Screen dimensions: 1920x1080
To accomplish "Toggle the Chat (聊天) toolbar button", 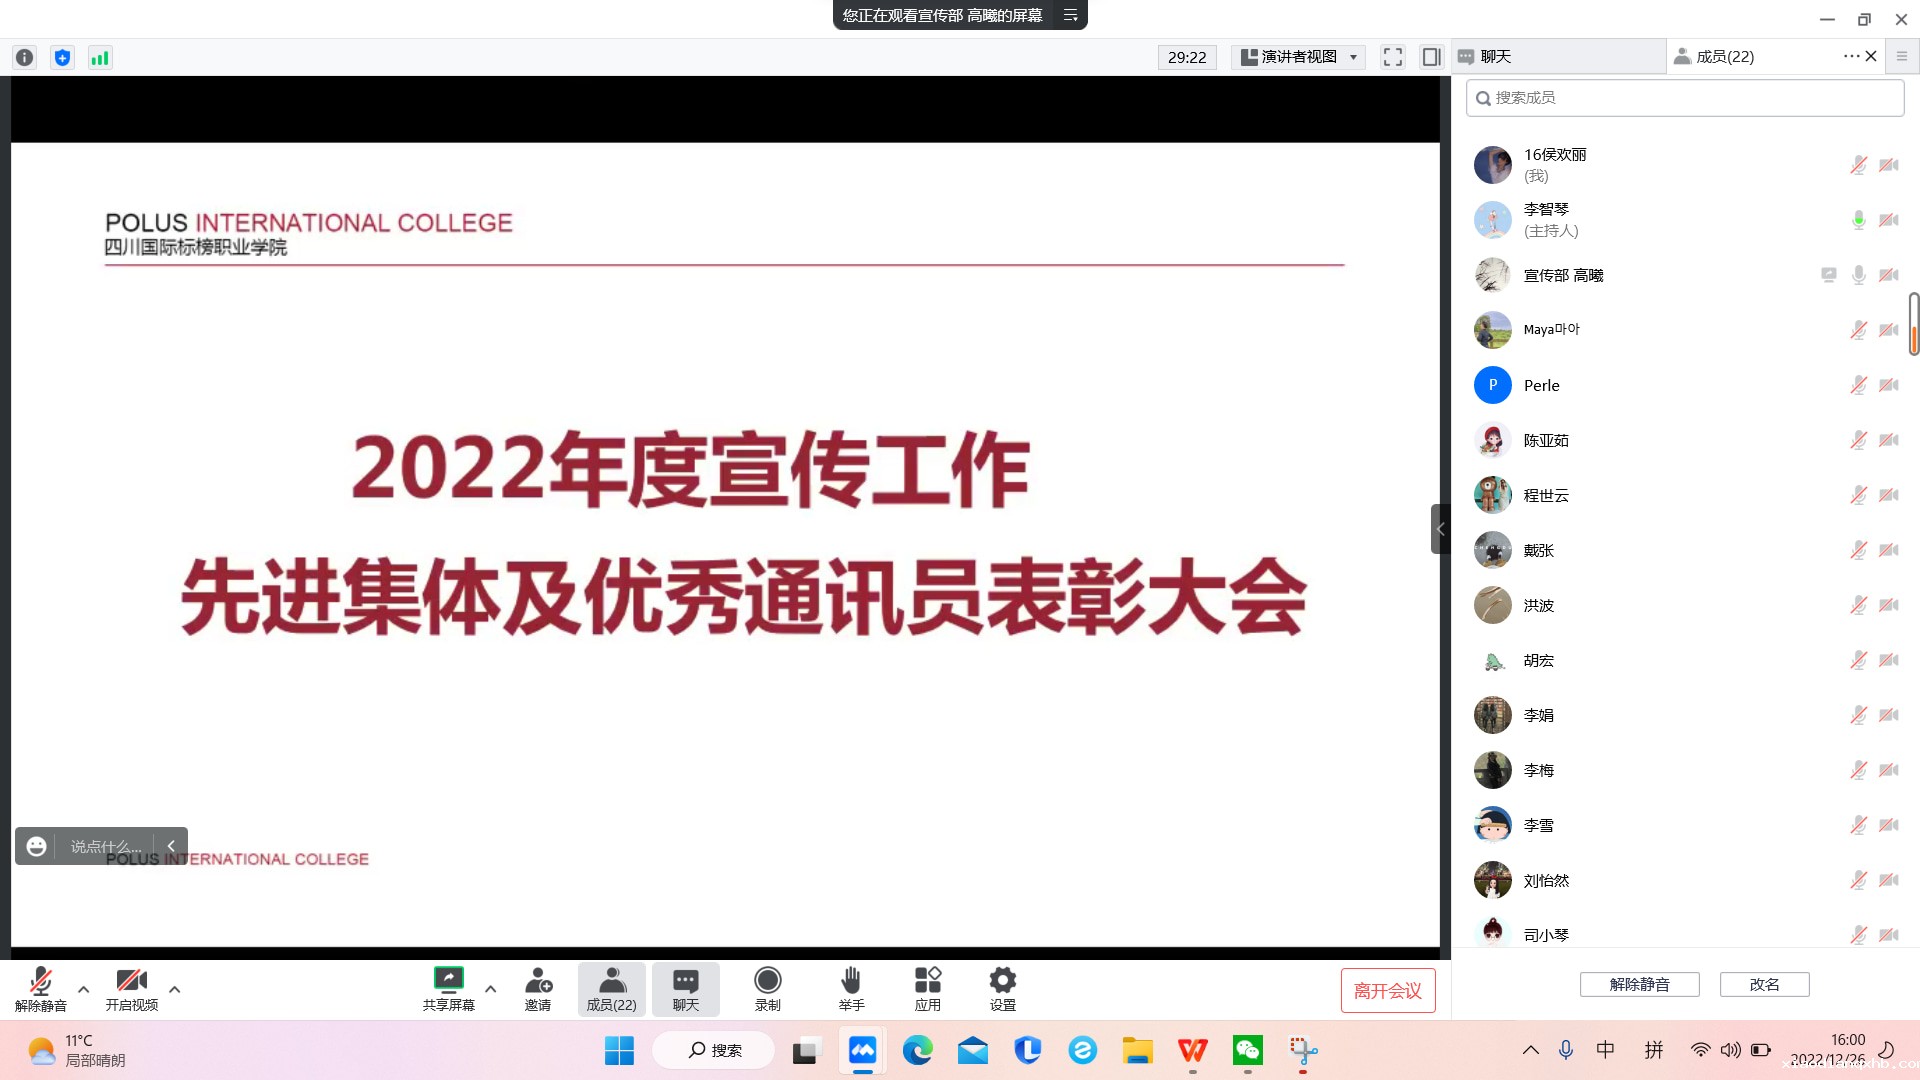I will [686, 989].
